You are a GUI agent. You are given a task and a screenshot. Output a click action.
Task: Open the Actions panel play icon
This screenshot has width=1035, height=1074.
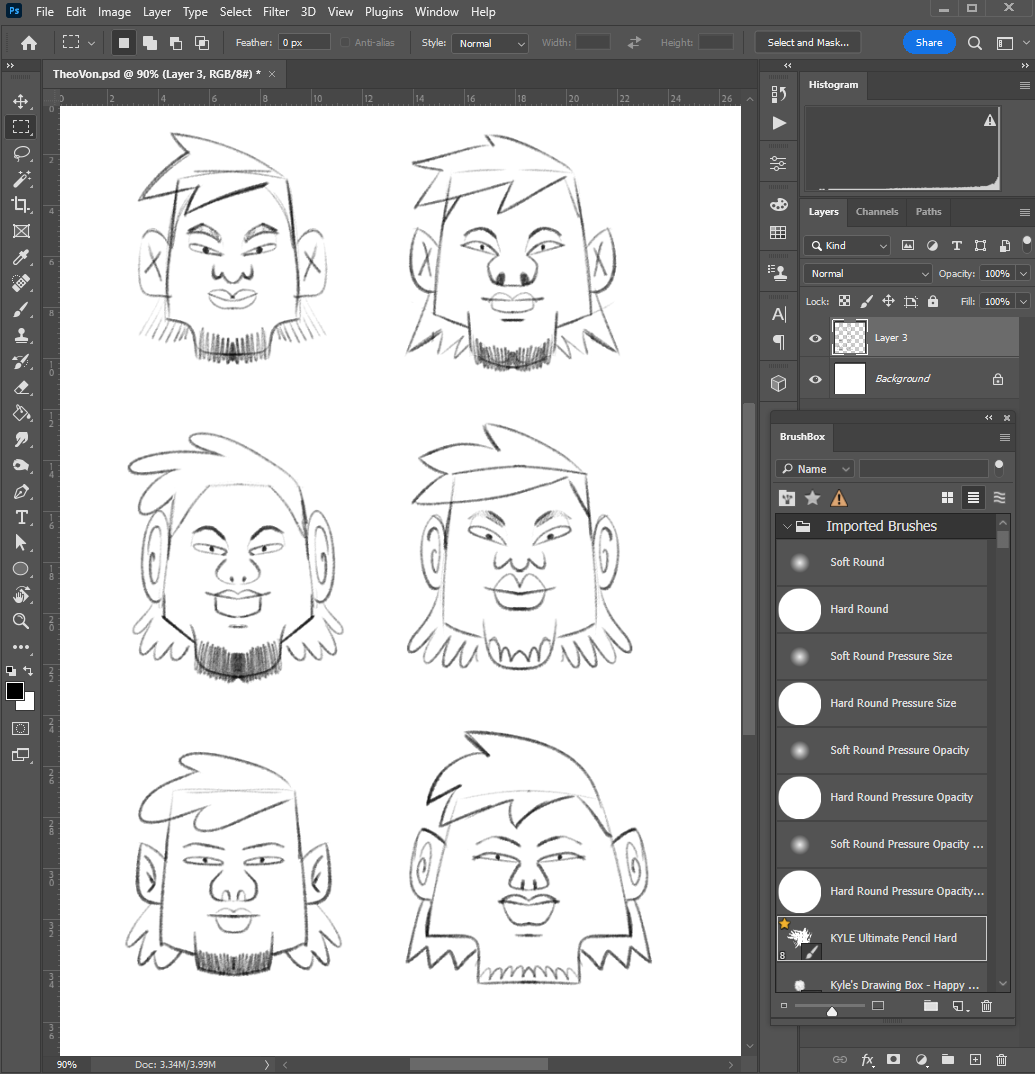coord(779,123)
